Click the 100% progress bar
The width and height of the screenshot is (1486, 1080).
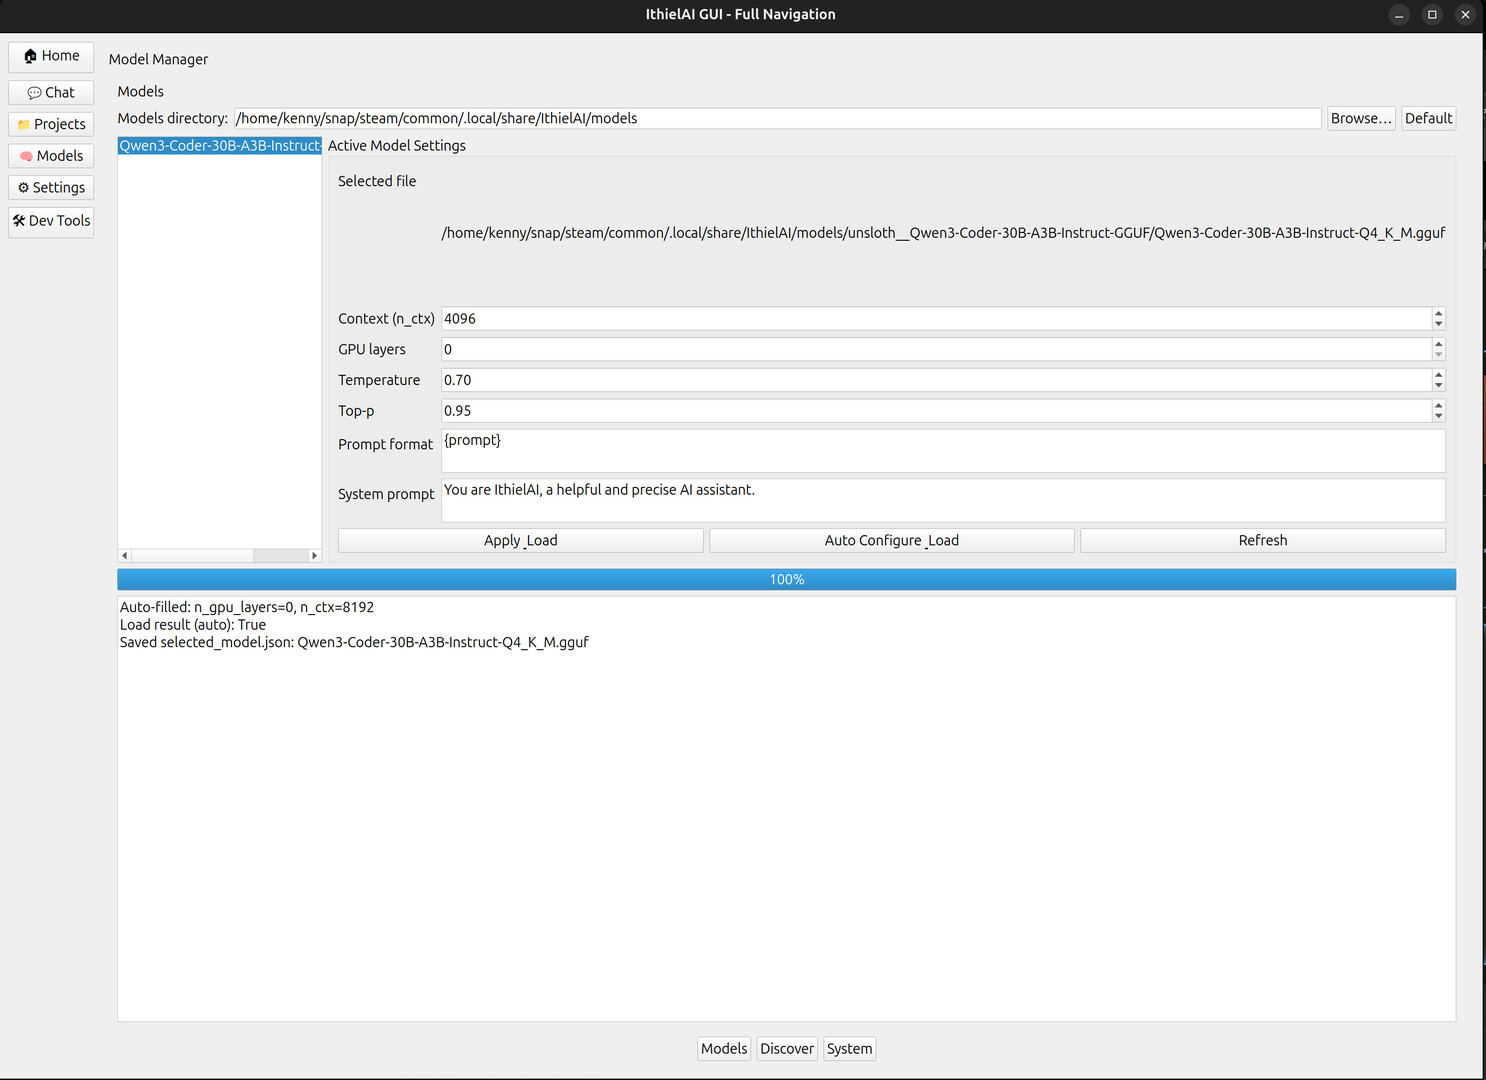786,579
